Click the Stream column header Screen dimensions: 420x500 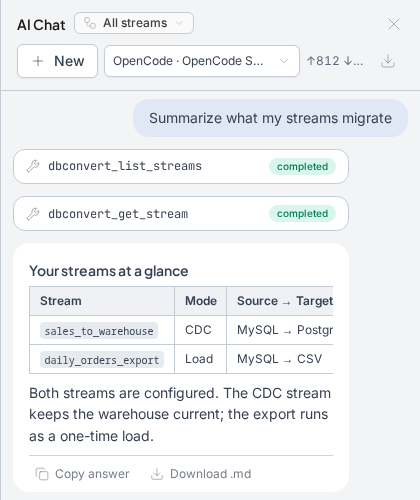102,301
